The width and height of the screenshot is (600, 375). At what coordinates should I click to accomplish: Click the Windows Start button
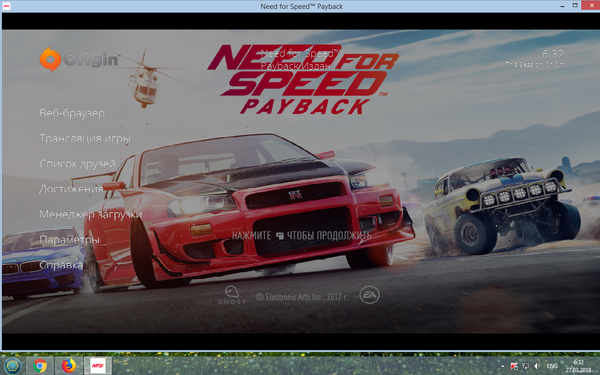pos(13,366)
